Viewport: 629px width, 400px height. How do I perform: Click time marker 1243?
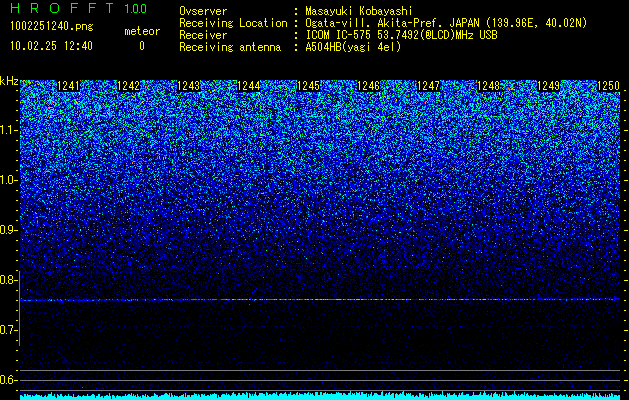(189, 86)
